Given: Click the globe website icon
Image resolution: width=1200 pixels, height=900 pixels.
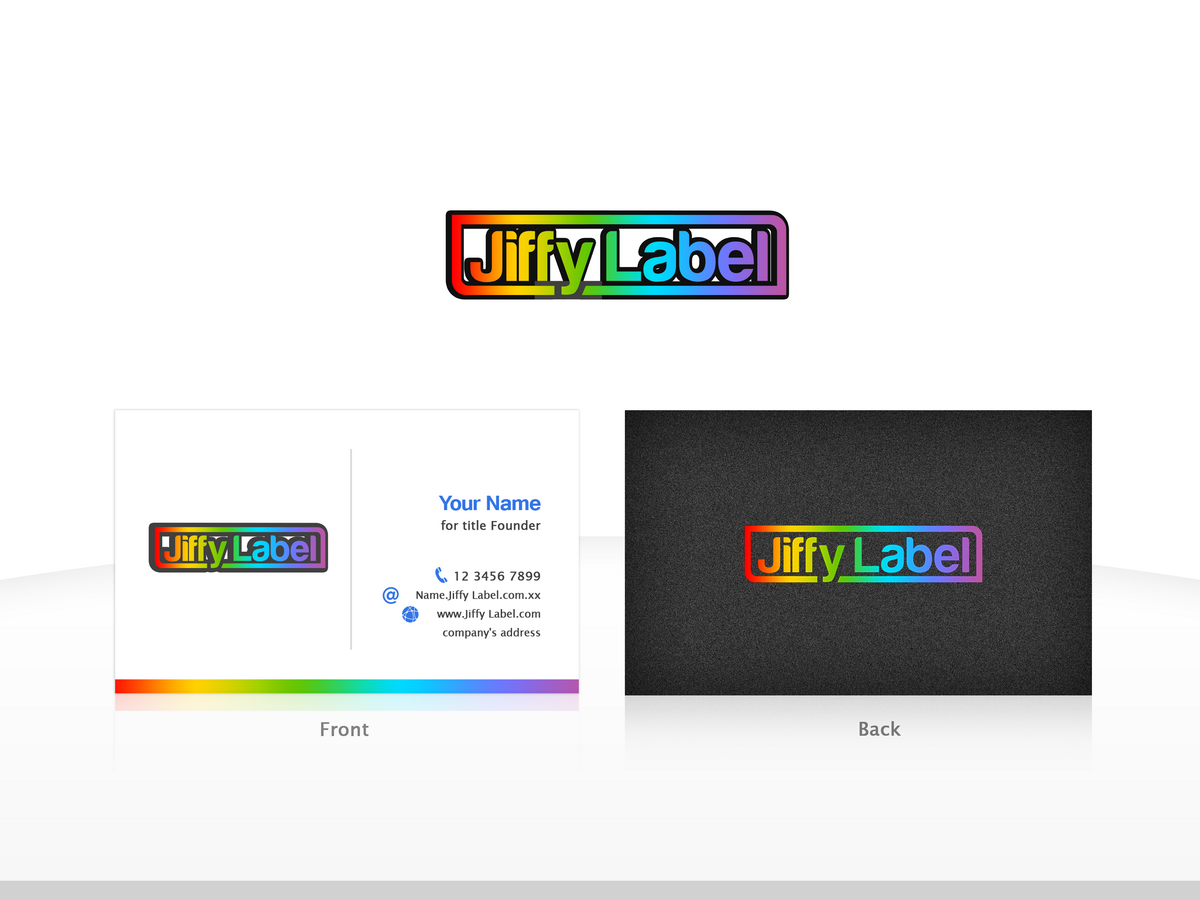Looking at the screenshot, I should [410, 614].
